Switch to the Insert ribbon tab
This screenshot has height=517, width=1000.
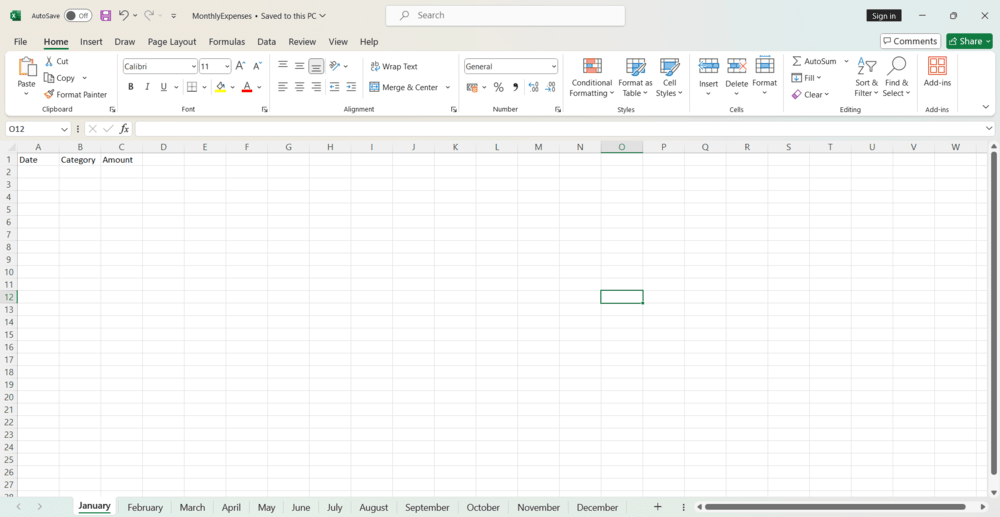91,41
